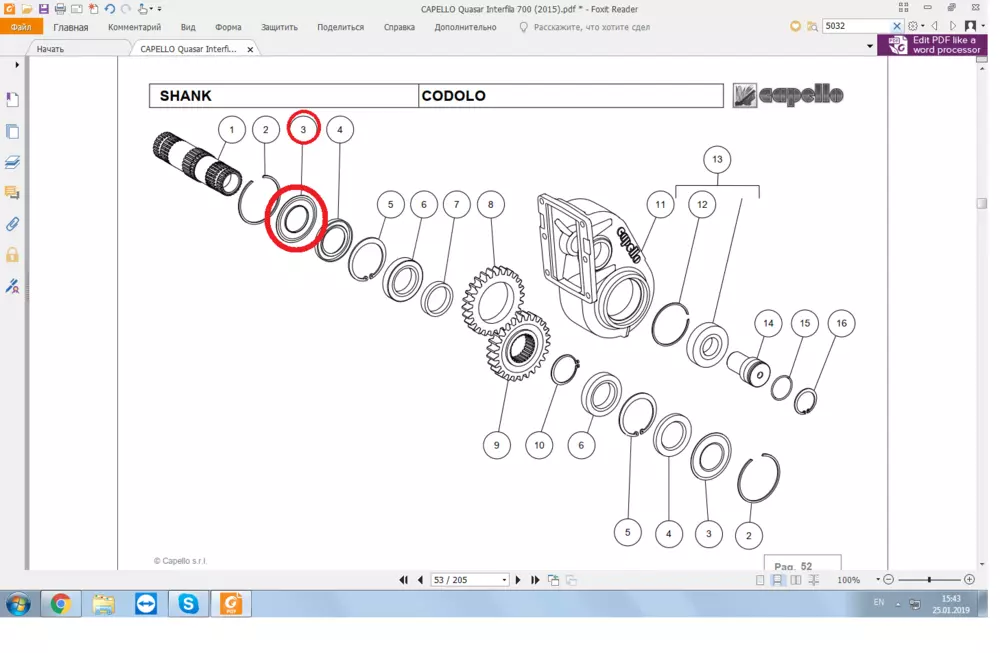The height and width of the screenshot is (653, 1000).
Task: Open the Комментарий ribbon tab
Action: (x=134, y=27)
